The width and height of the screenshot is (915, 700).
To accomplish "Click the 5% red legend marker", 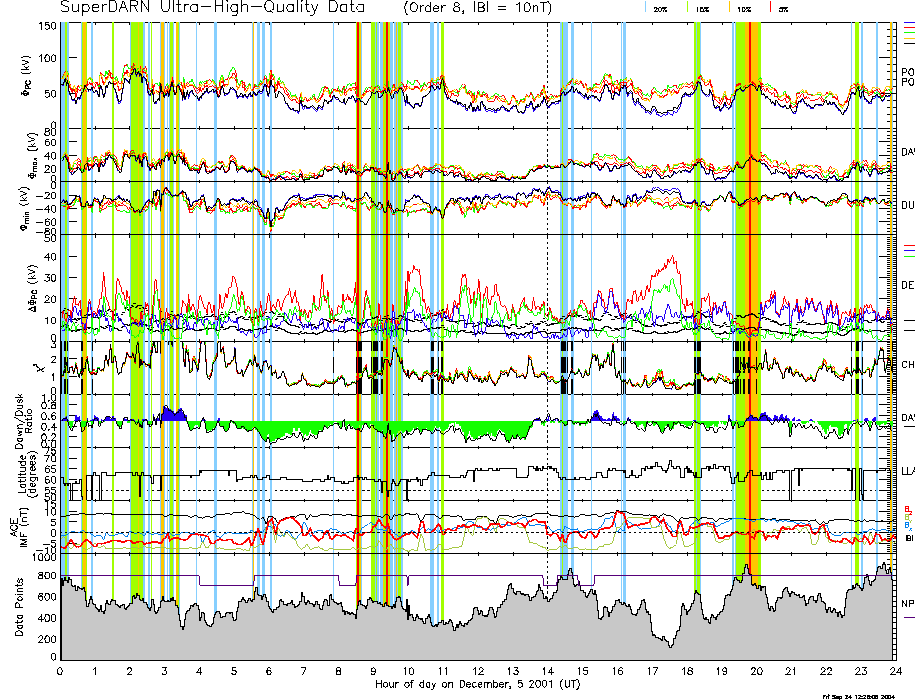I will [x=768, y=8].
